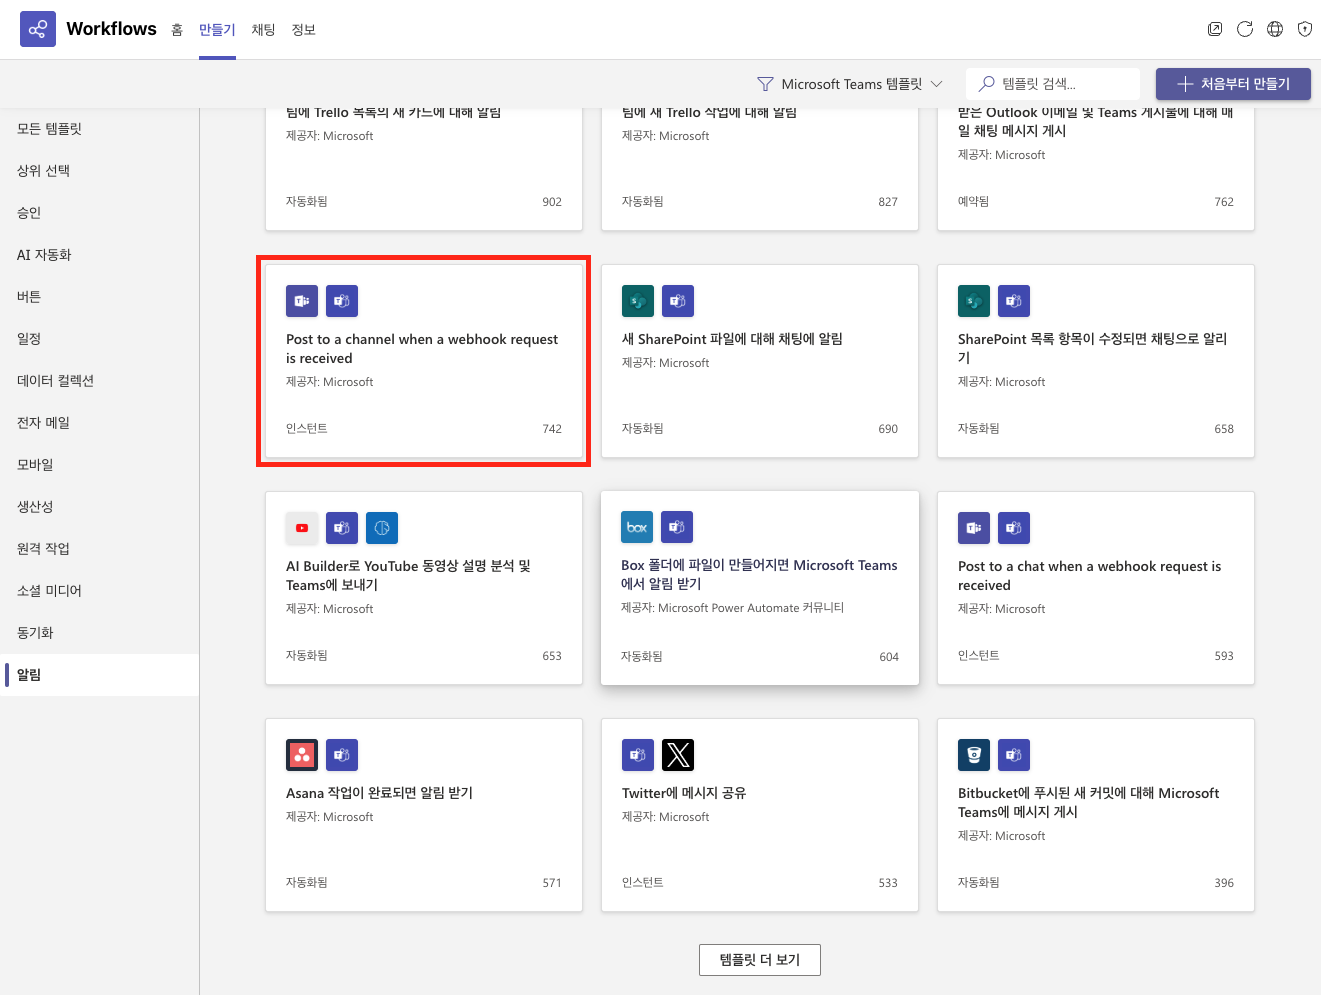Switch to the 만들기 tab

tap(217, 30)
